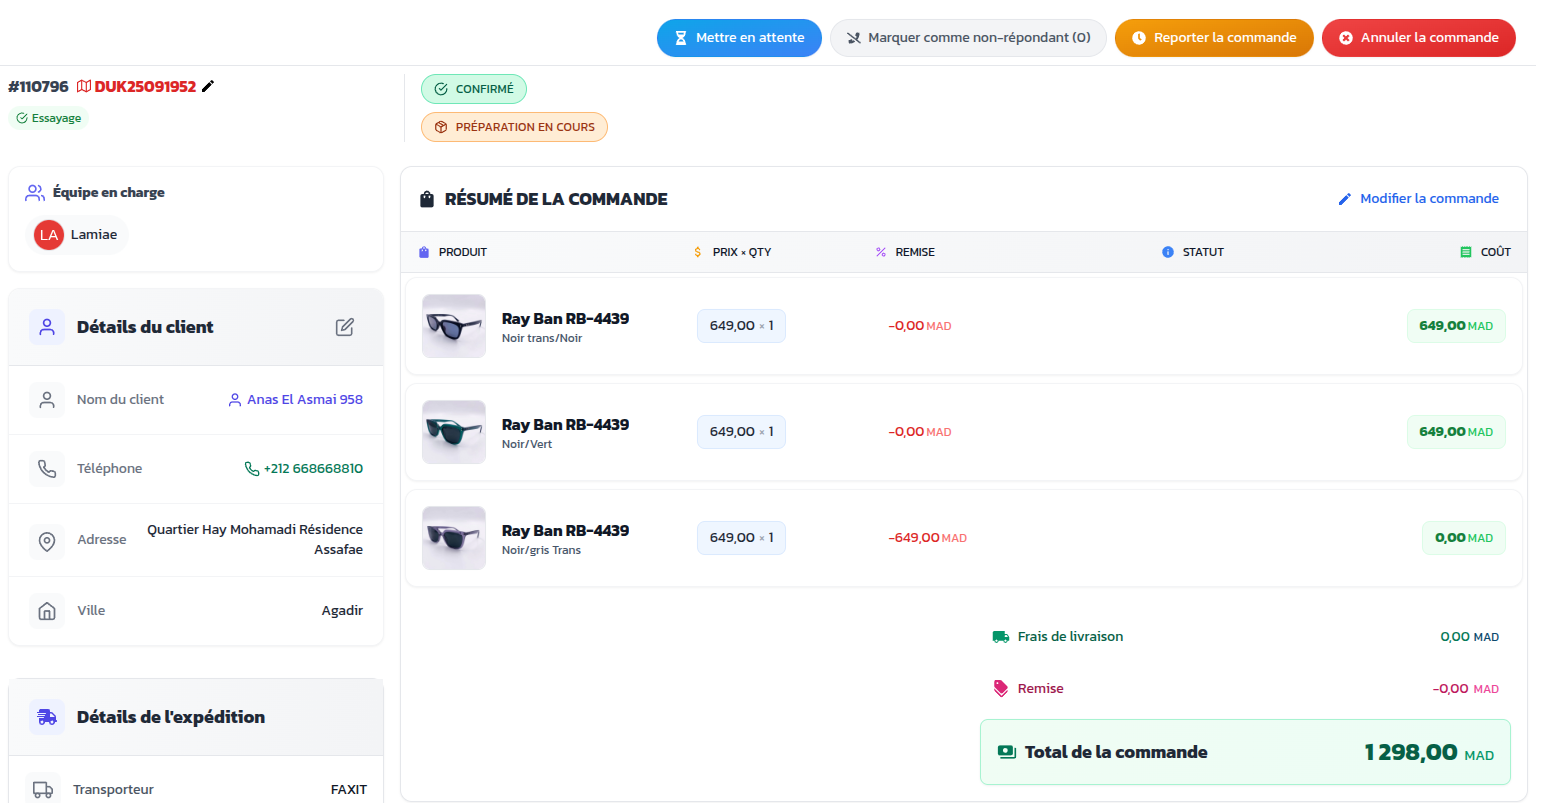The width and height of the screenshot is (1544, 803).
Task: Open tracking code DUK25091952
Action: tap(145, 87)
